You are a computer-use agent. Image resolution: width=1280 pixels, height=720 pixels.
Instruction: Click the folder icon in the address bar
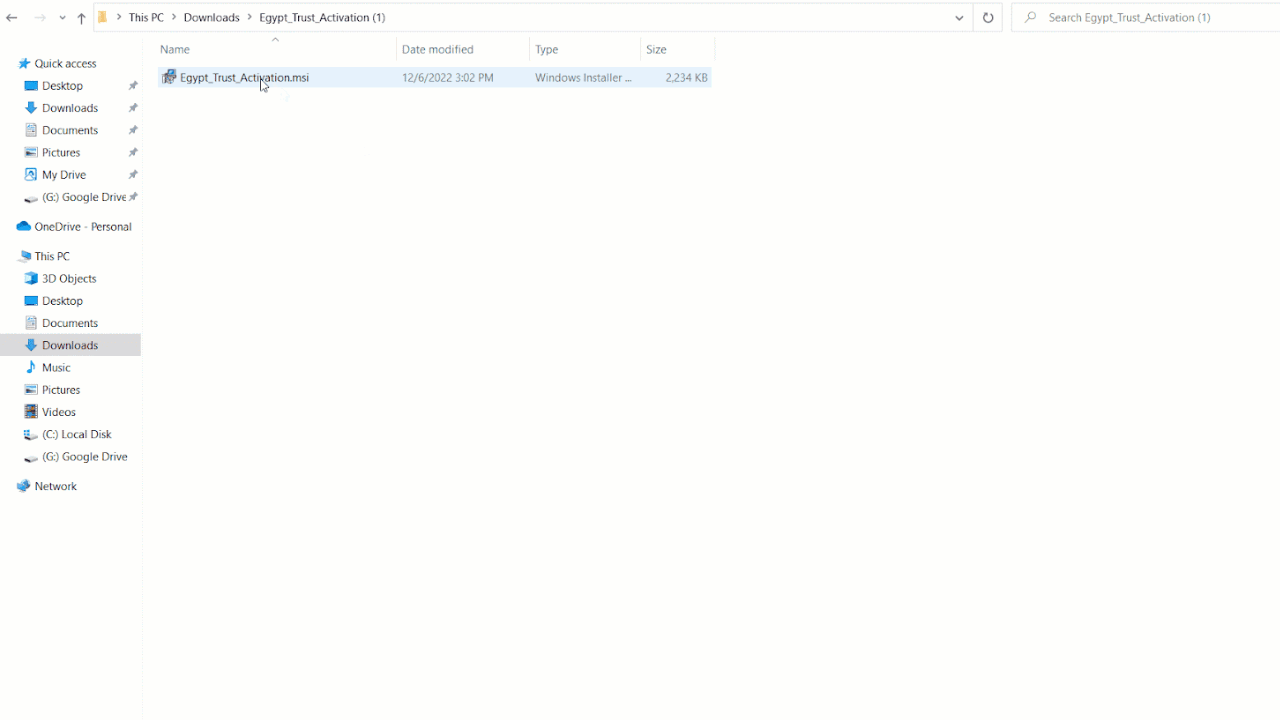(102, 17)
